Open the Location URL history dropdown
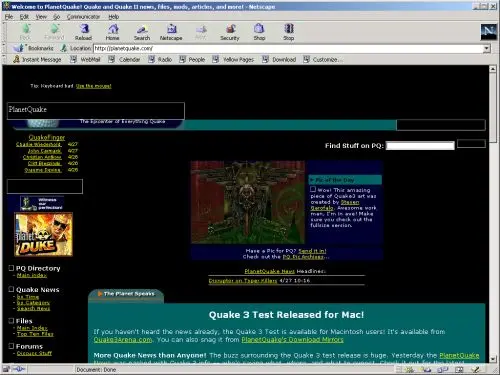This screenshot has height=375, width=500. (487, 49)
